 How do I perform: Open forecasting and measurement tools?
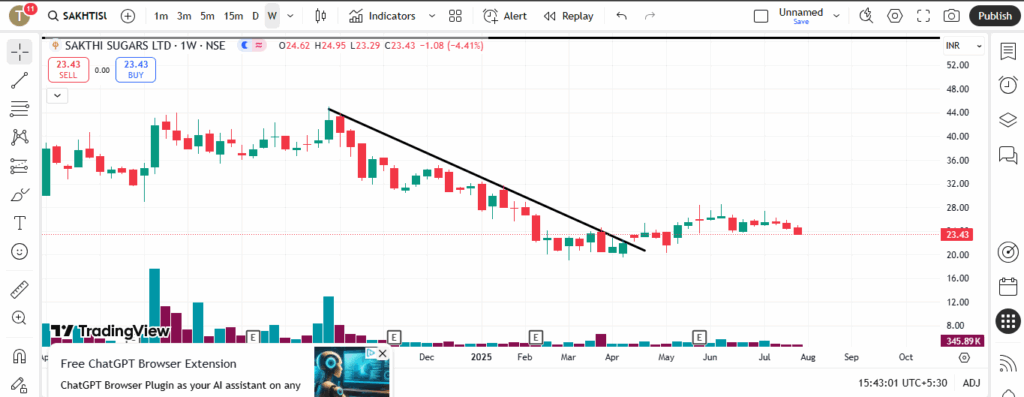(x=20, y=167)
